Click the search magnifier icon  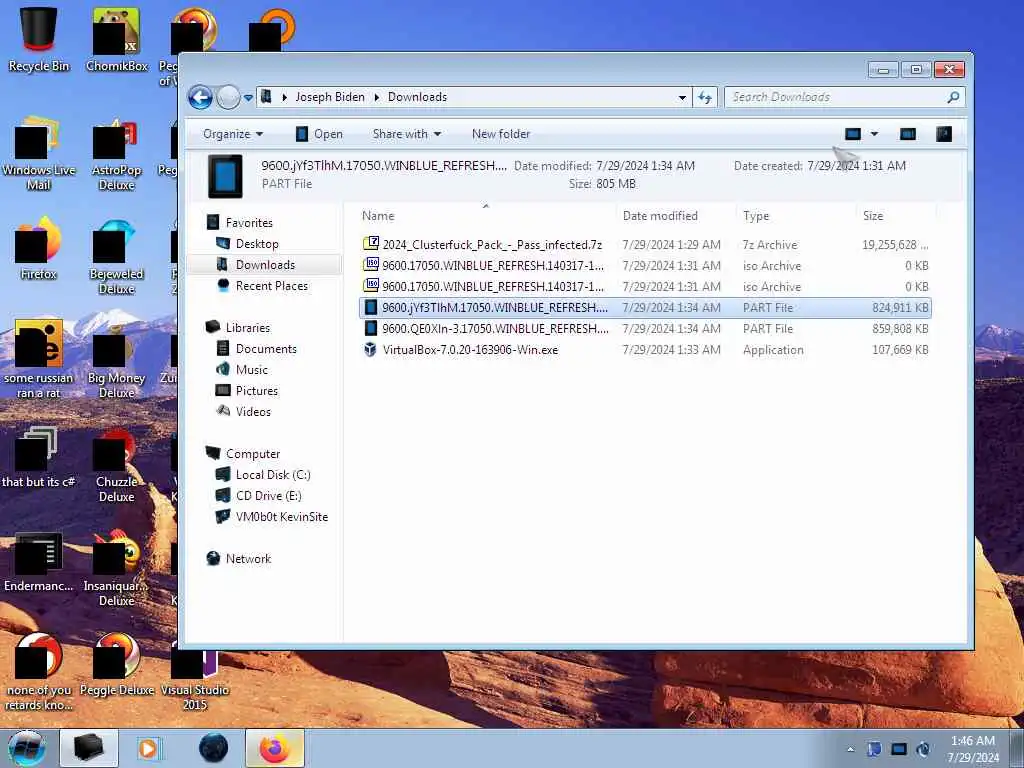click(x=953, y=97)
